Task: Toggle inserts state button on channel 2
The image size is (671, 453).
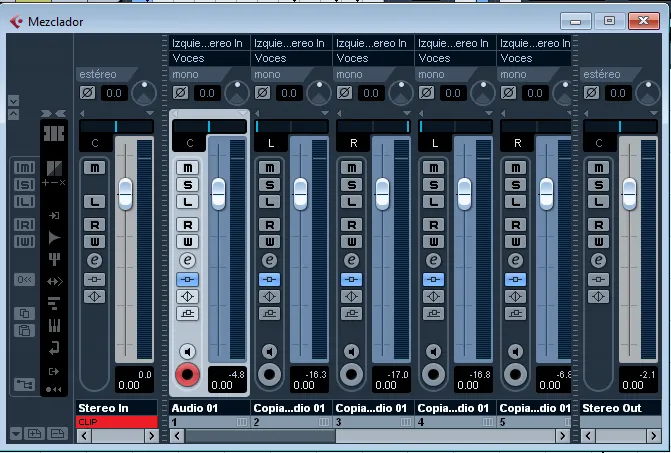Action: [270, 279]
